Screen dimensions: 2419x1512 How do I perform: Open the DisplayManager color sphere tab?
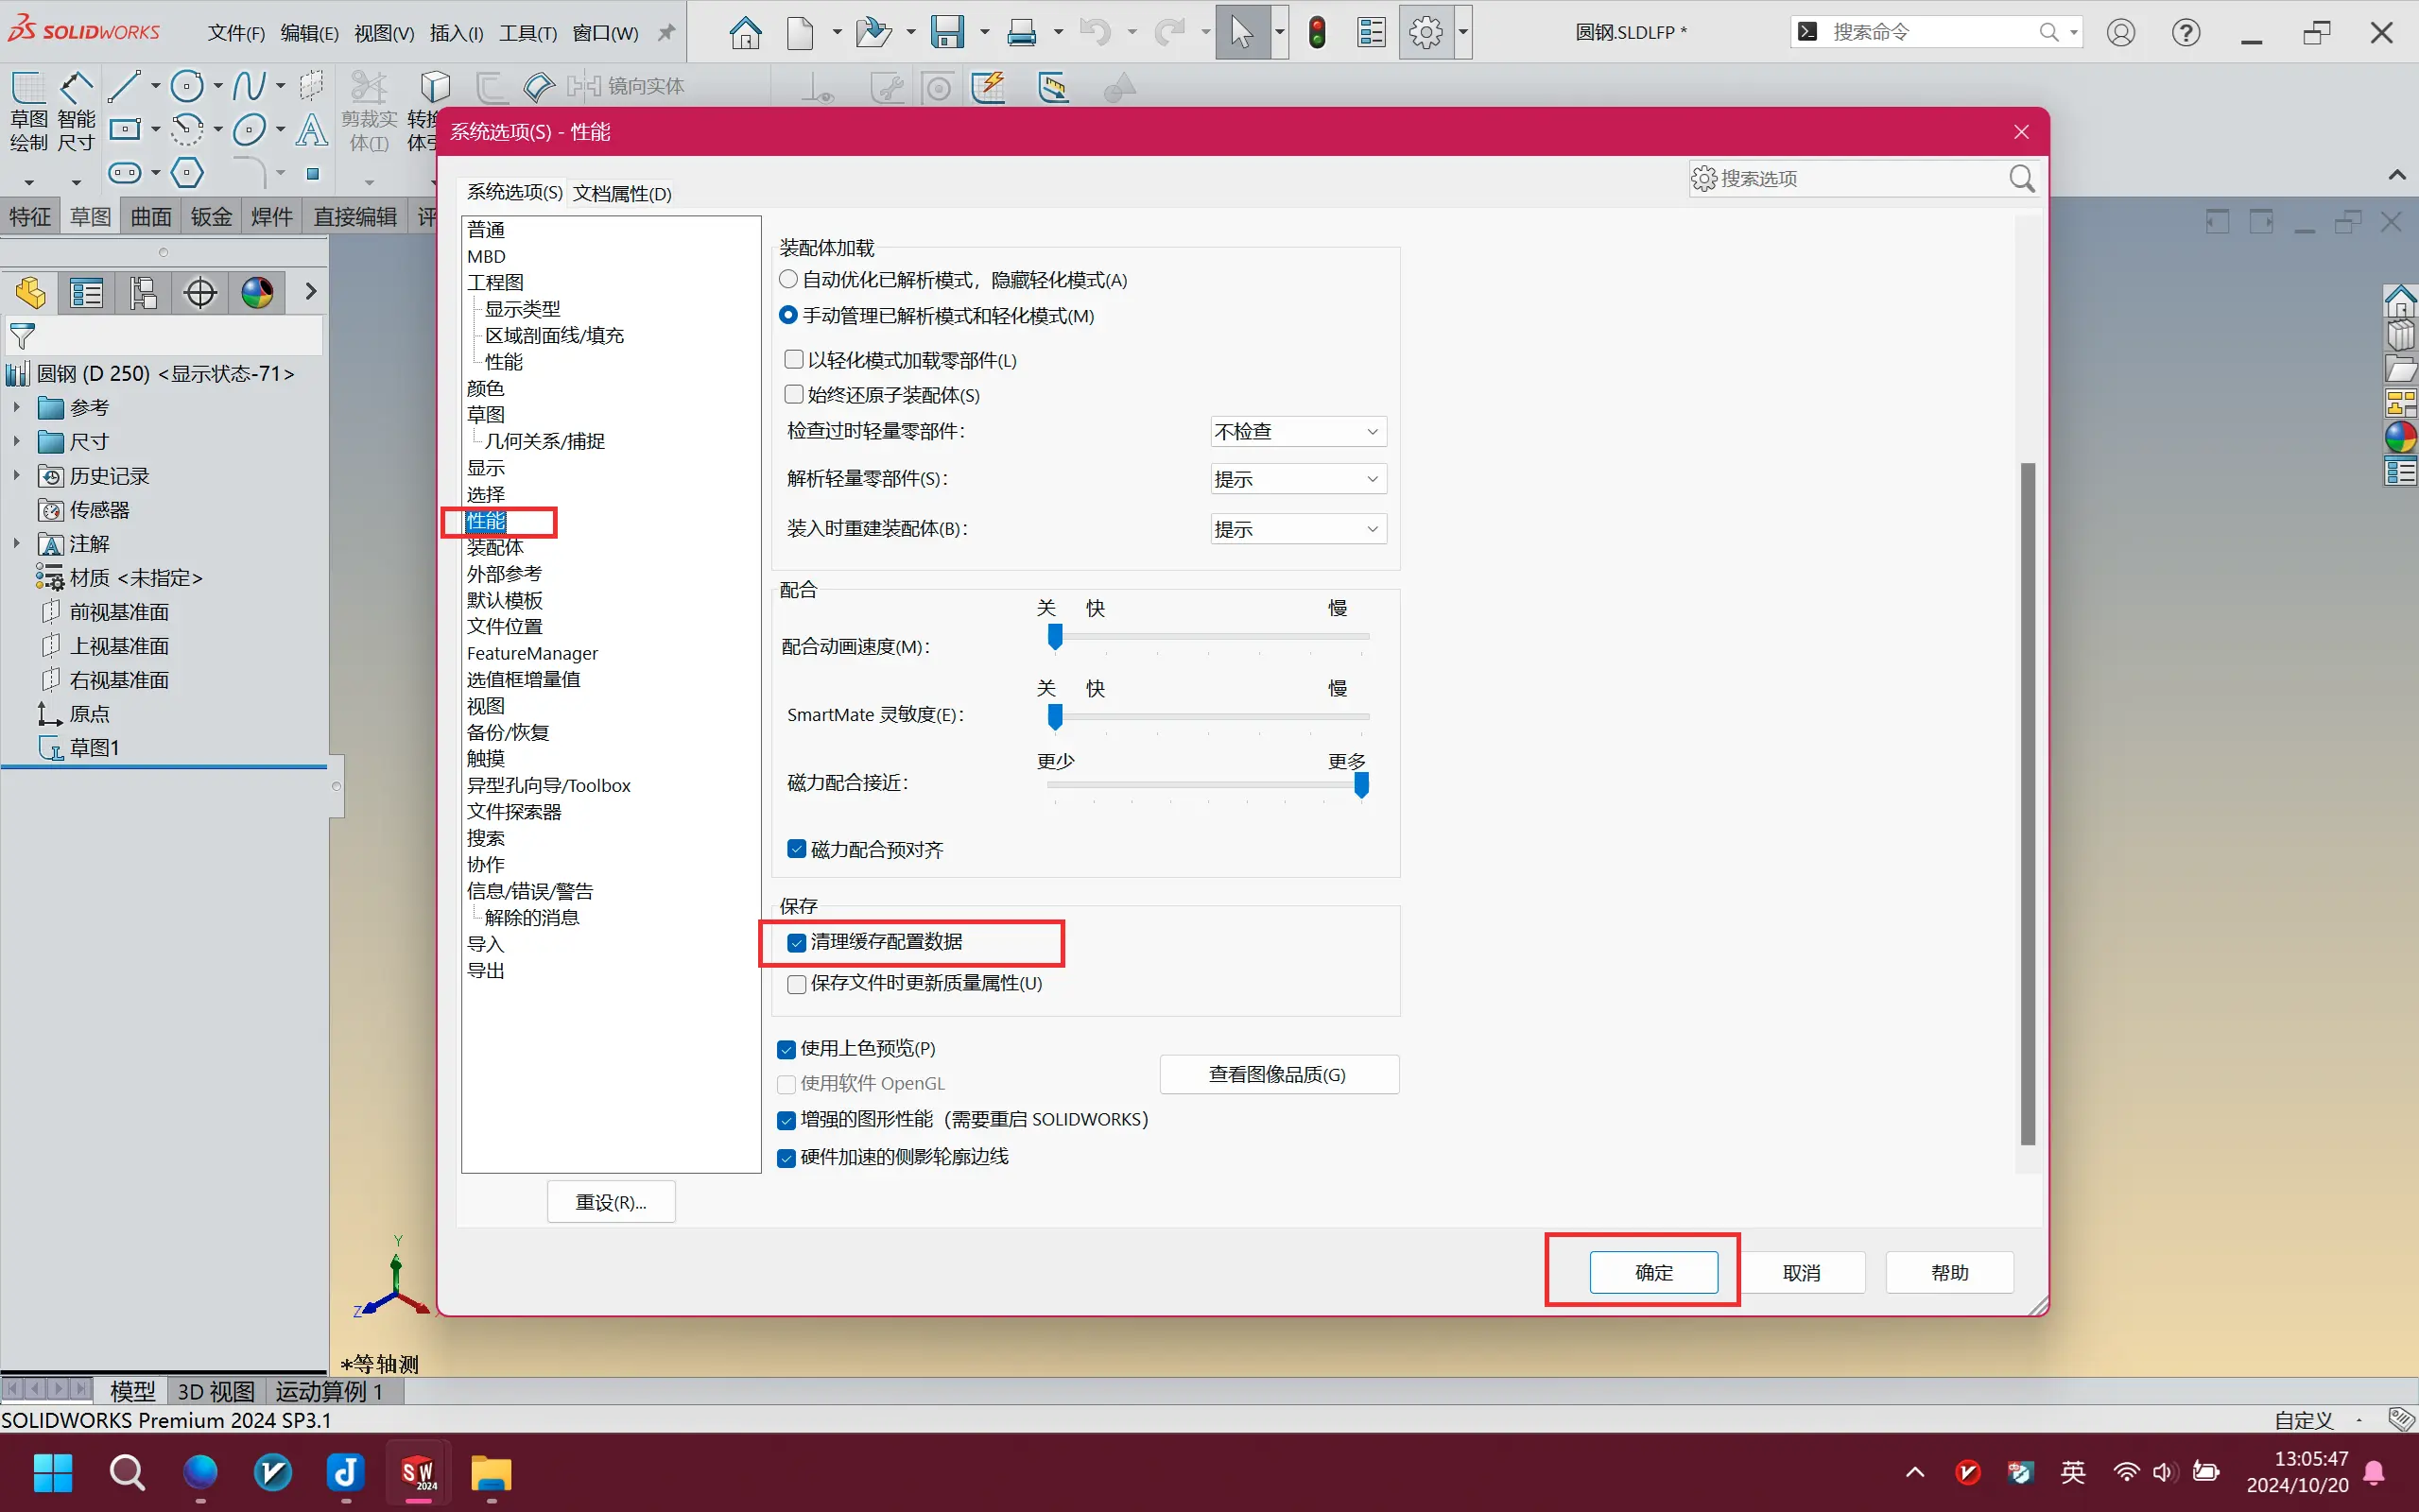257,293
